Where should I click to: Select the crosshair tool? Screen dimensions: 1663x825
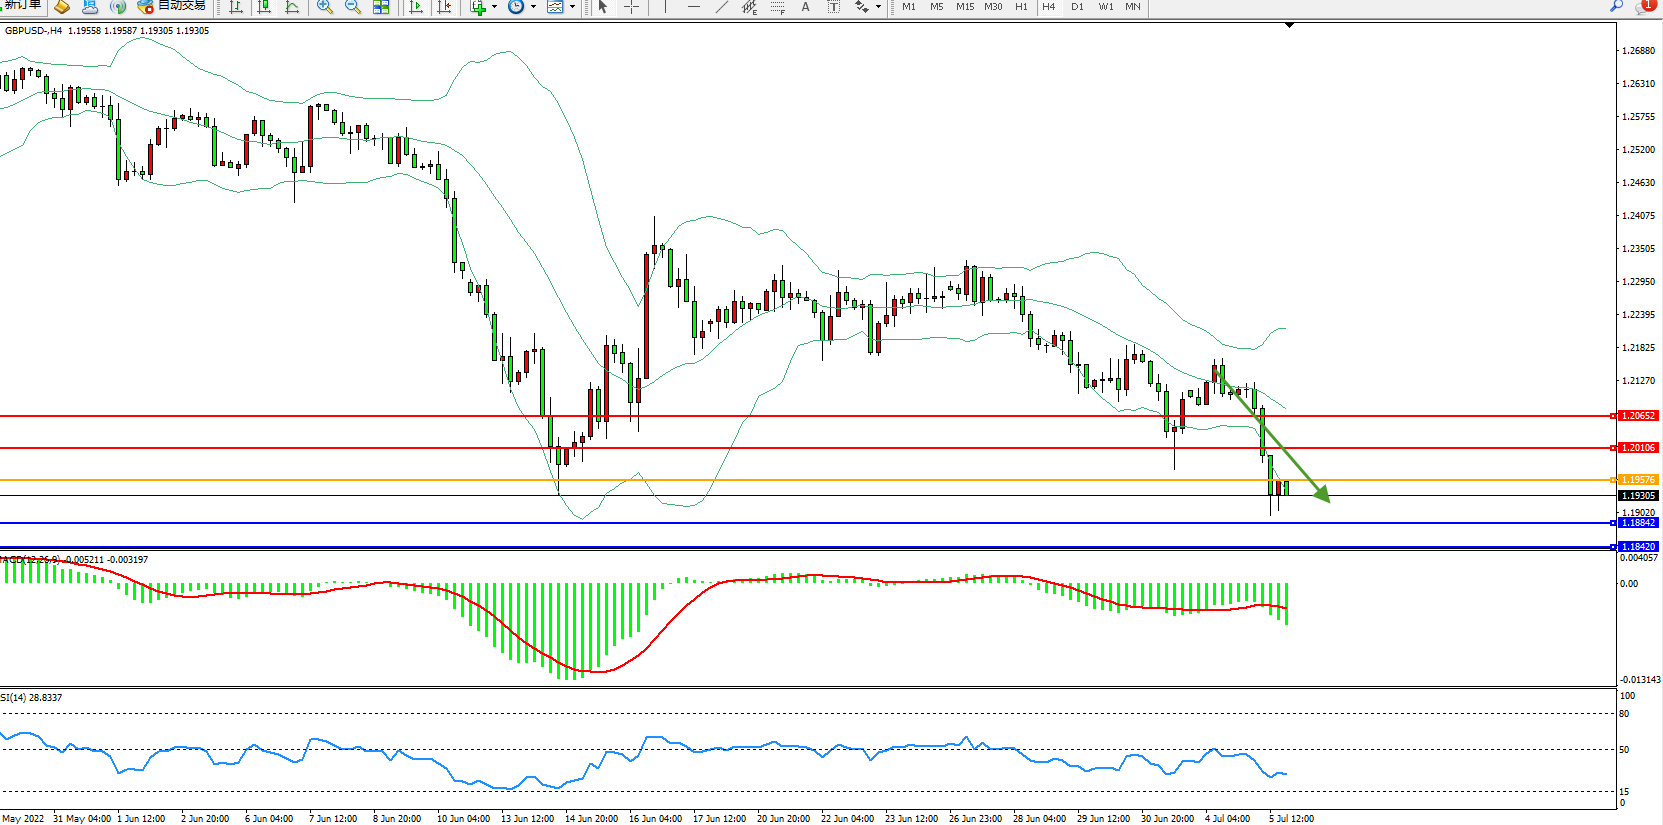pos(632,7)
